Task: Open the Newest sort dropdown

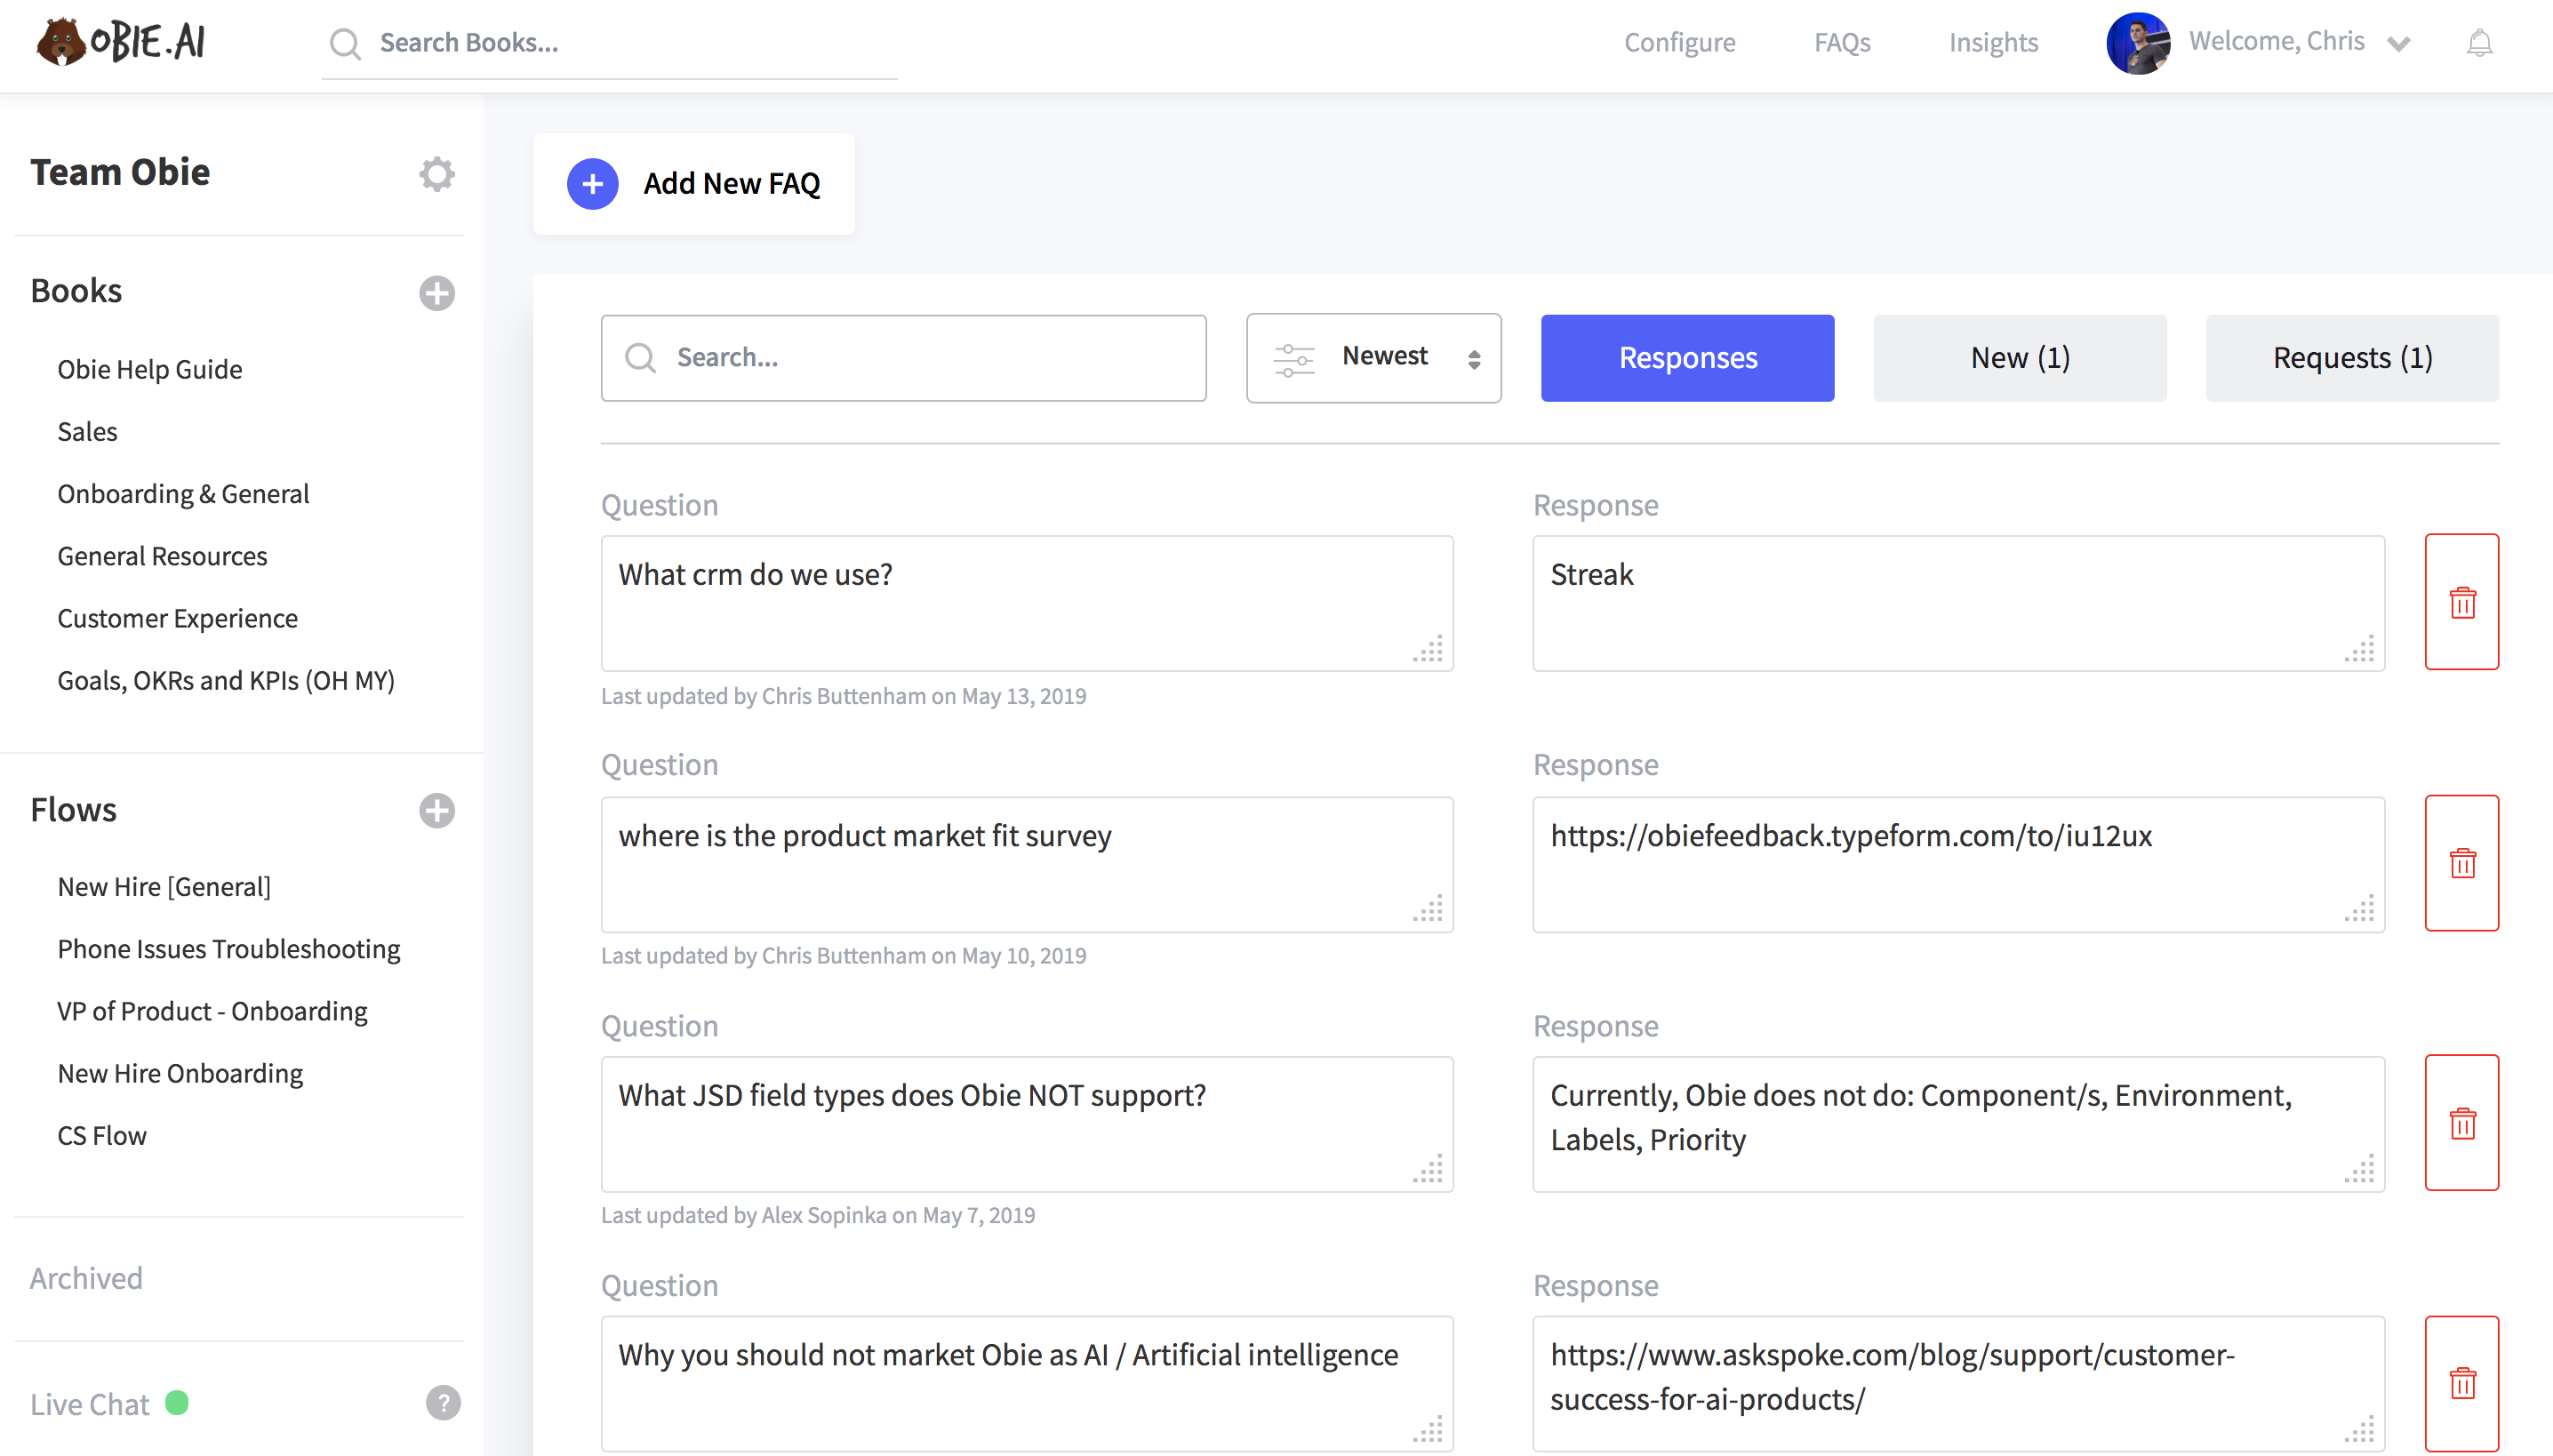Action: [x=1374, y=358]
